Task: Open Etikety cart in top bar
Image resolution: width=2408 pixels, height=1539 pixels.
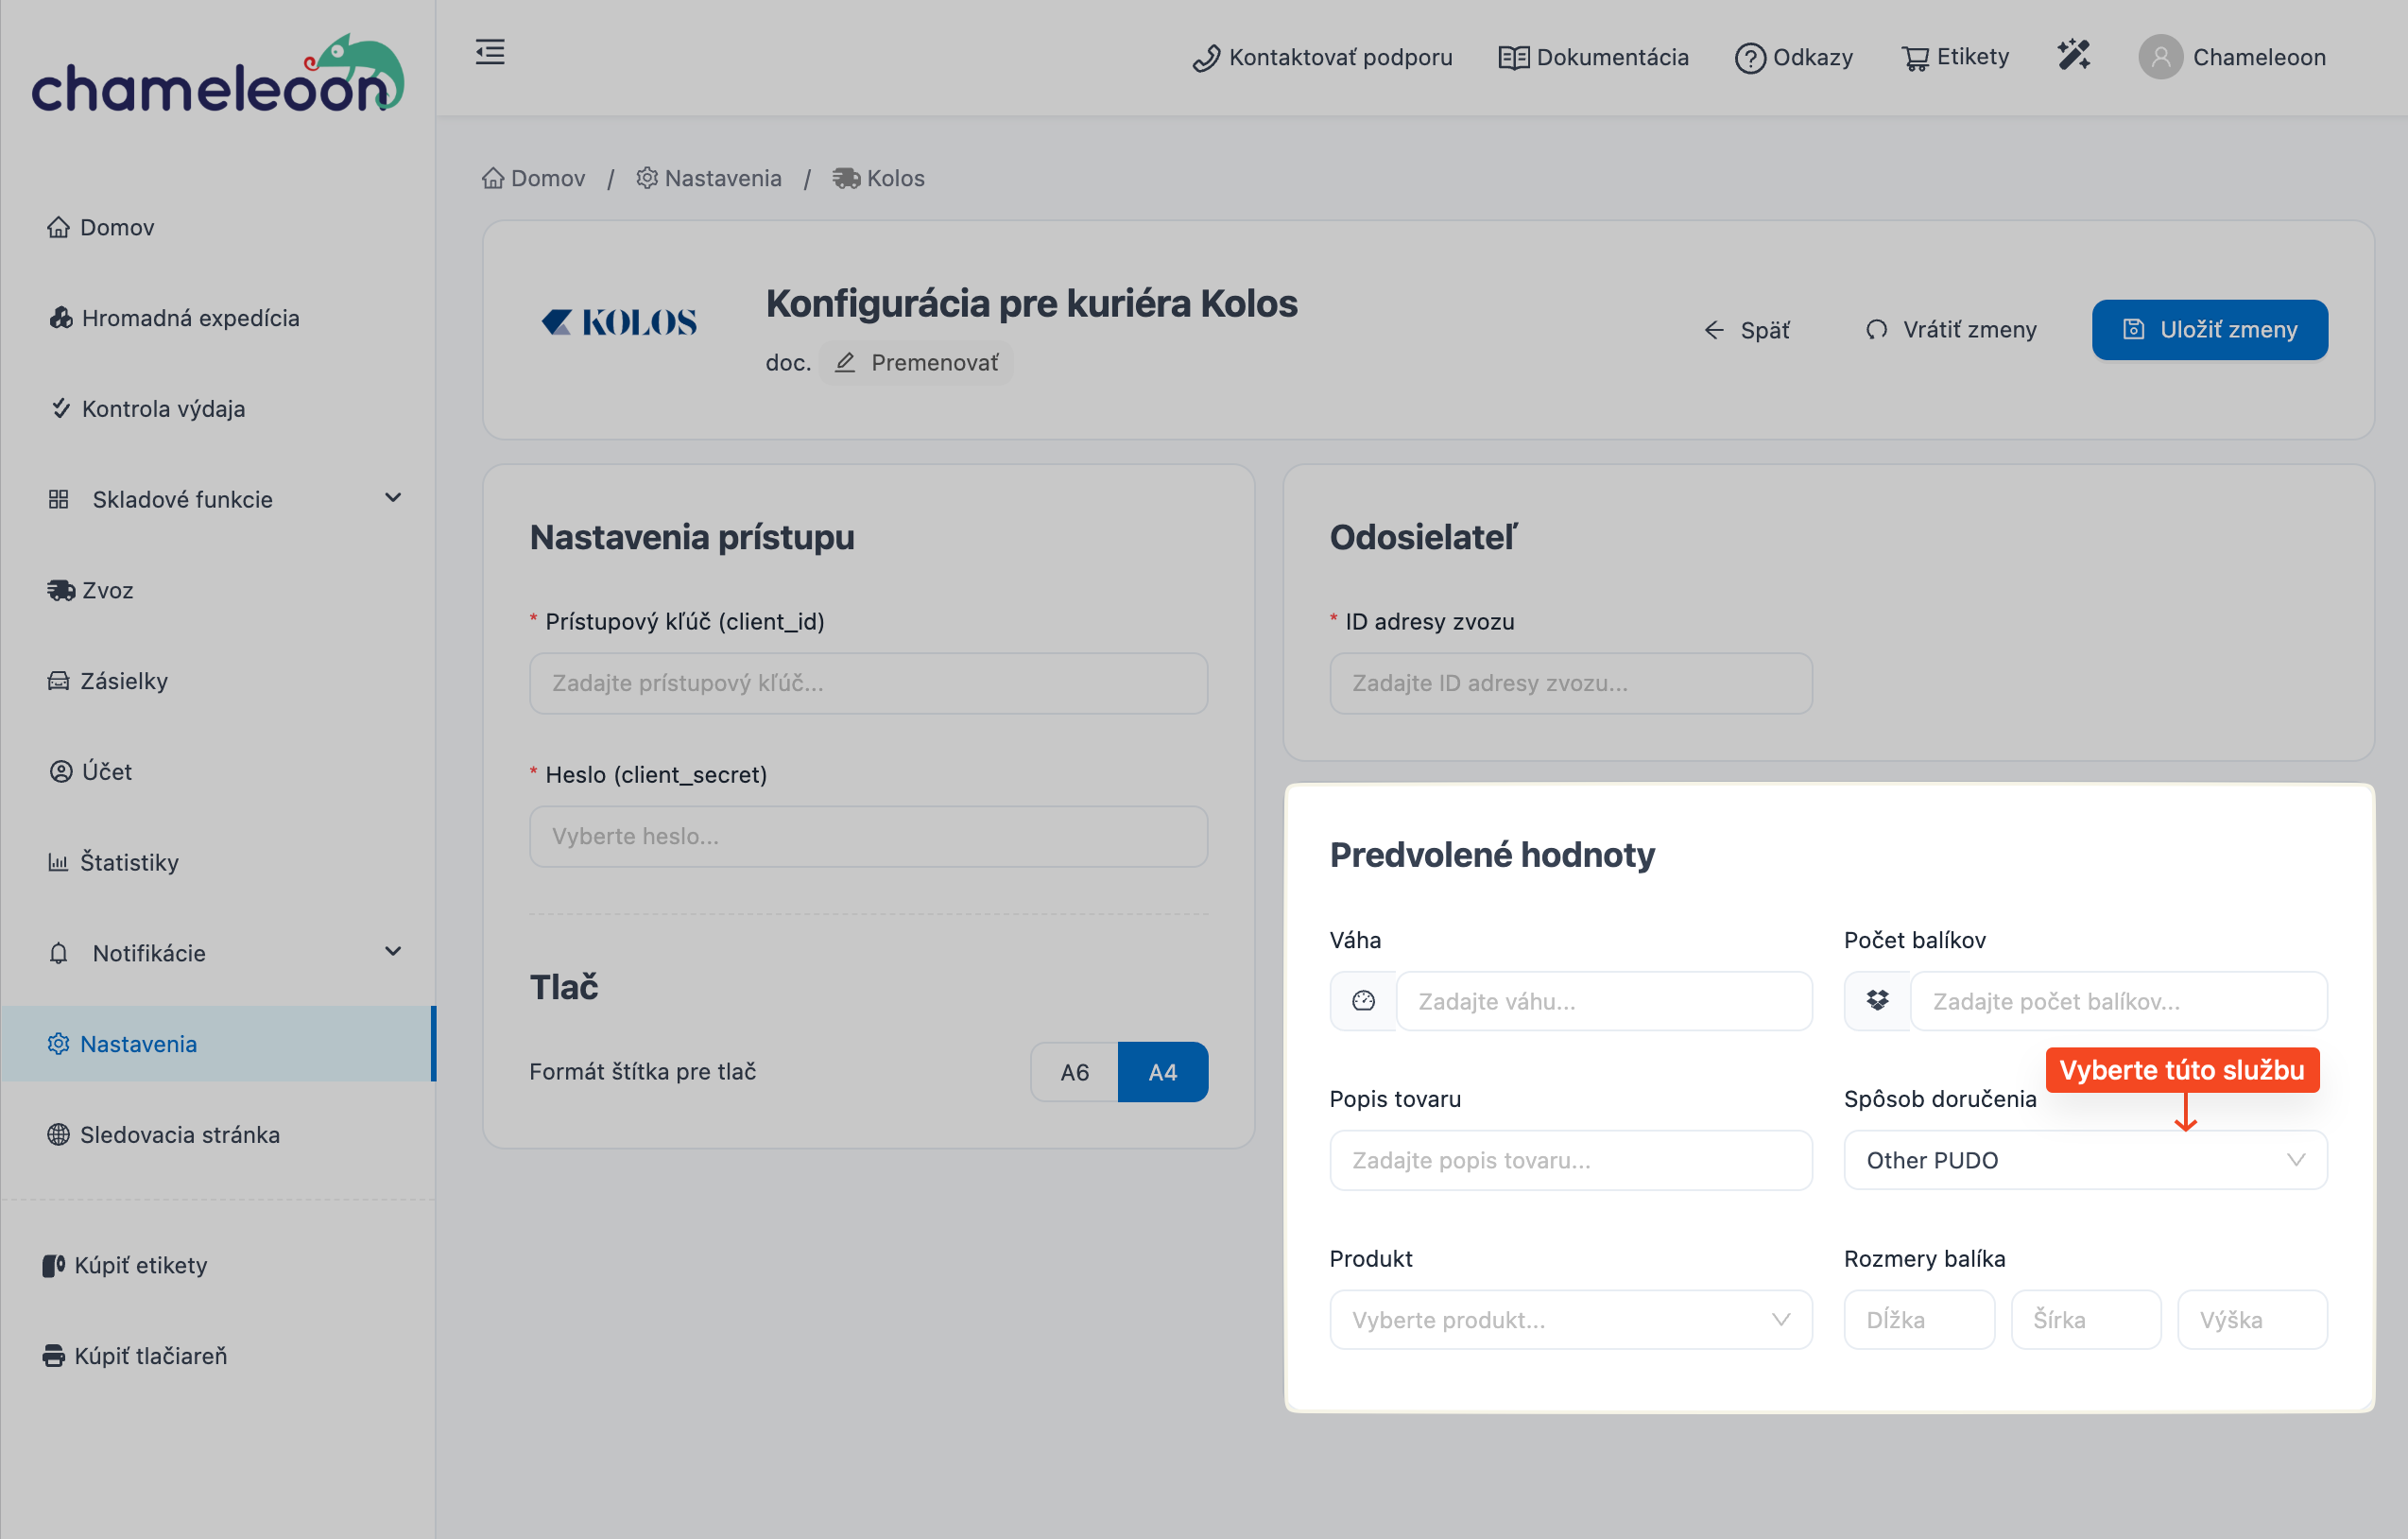Action: [x=1955, y=57]
